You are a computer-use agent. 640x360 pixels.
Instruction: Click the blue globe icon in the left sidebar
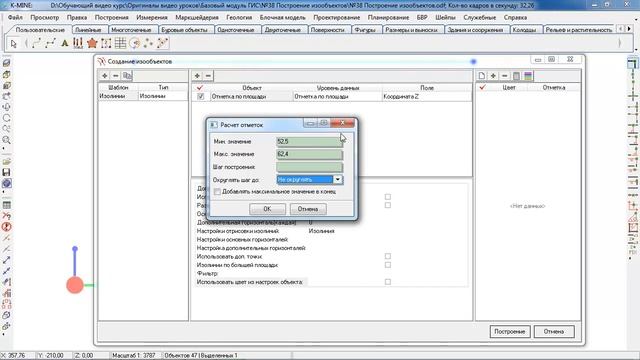coord(7,183)
